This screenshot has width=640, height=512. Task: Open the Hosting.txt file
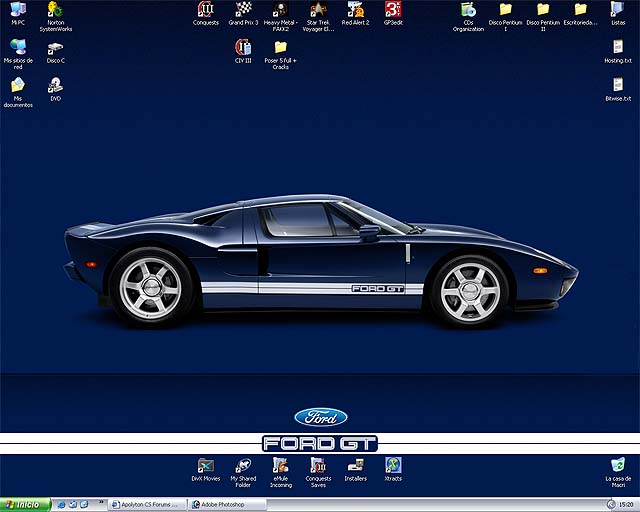618,47
